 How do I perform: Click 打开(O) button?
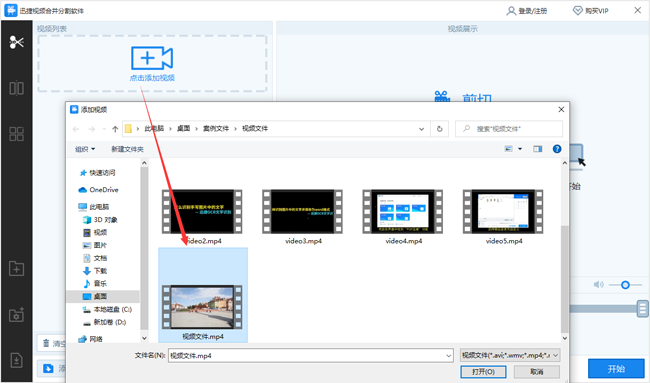tap(483, 372)
